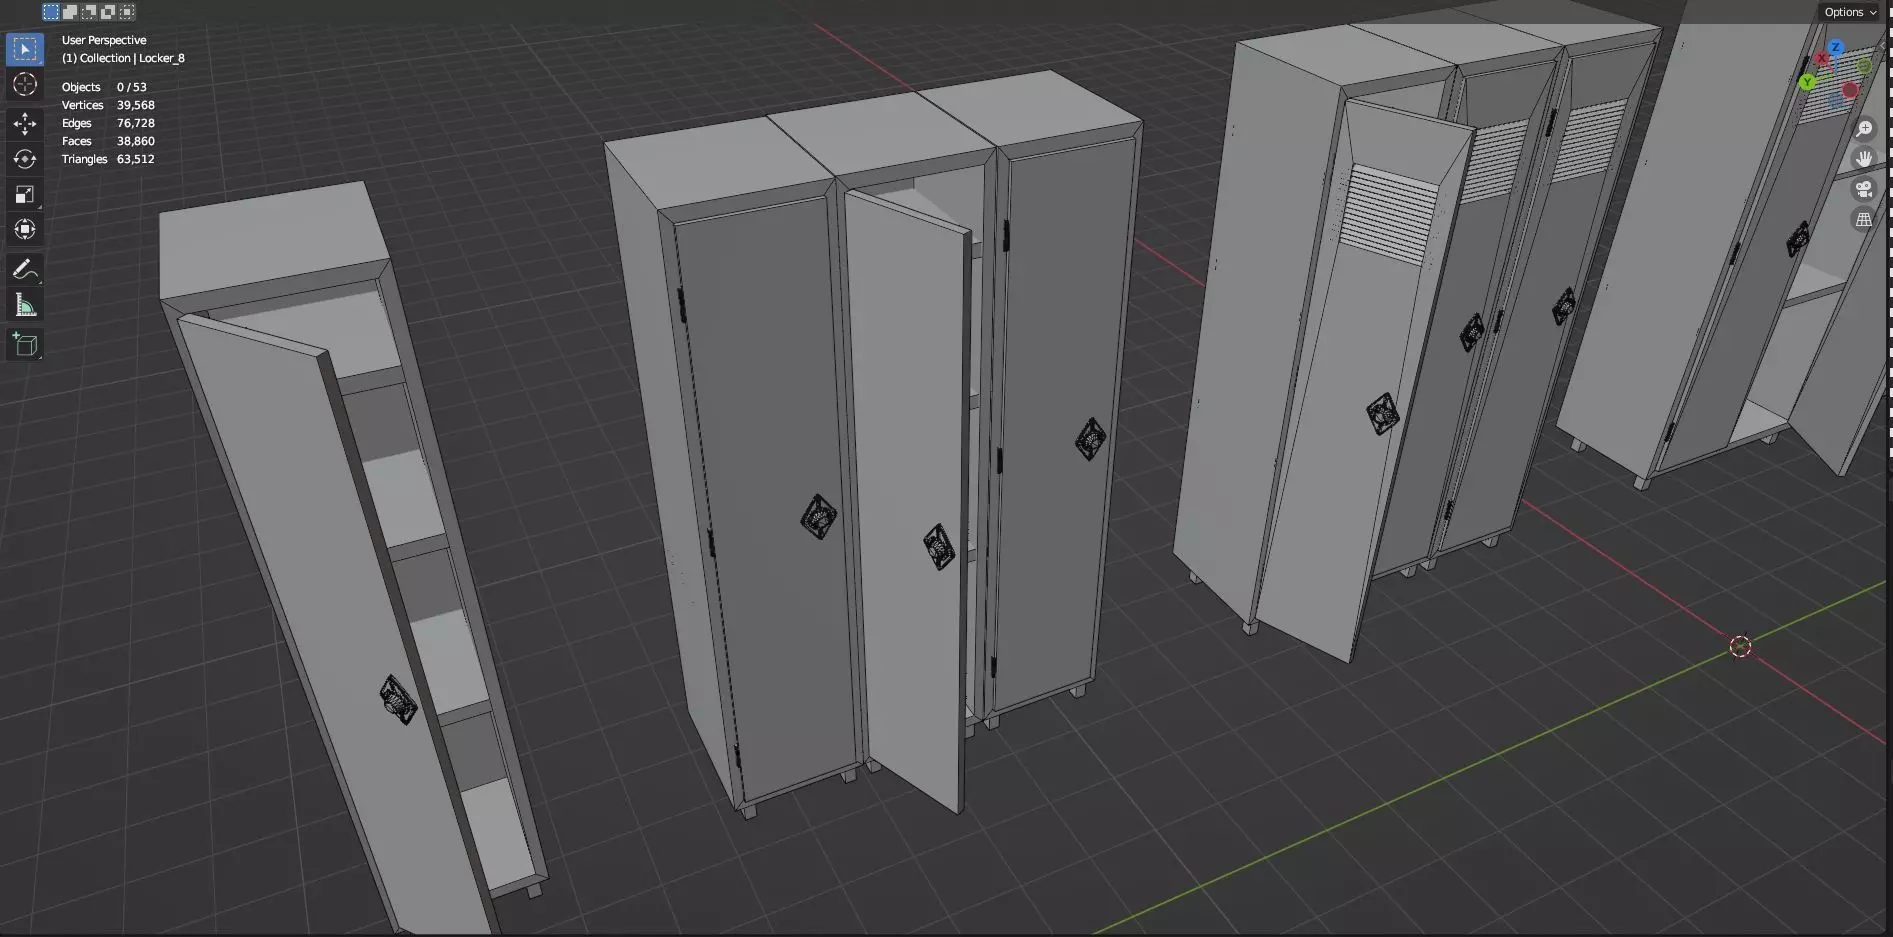
Task: Set selection mode to invert
Action: coord(108,12)
